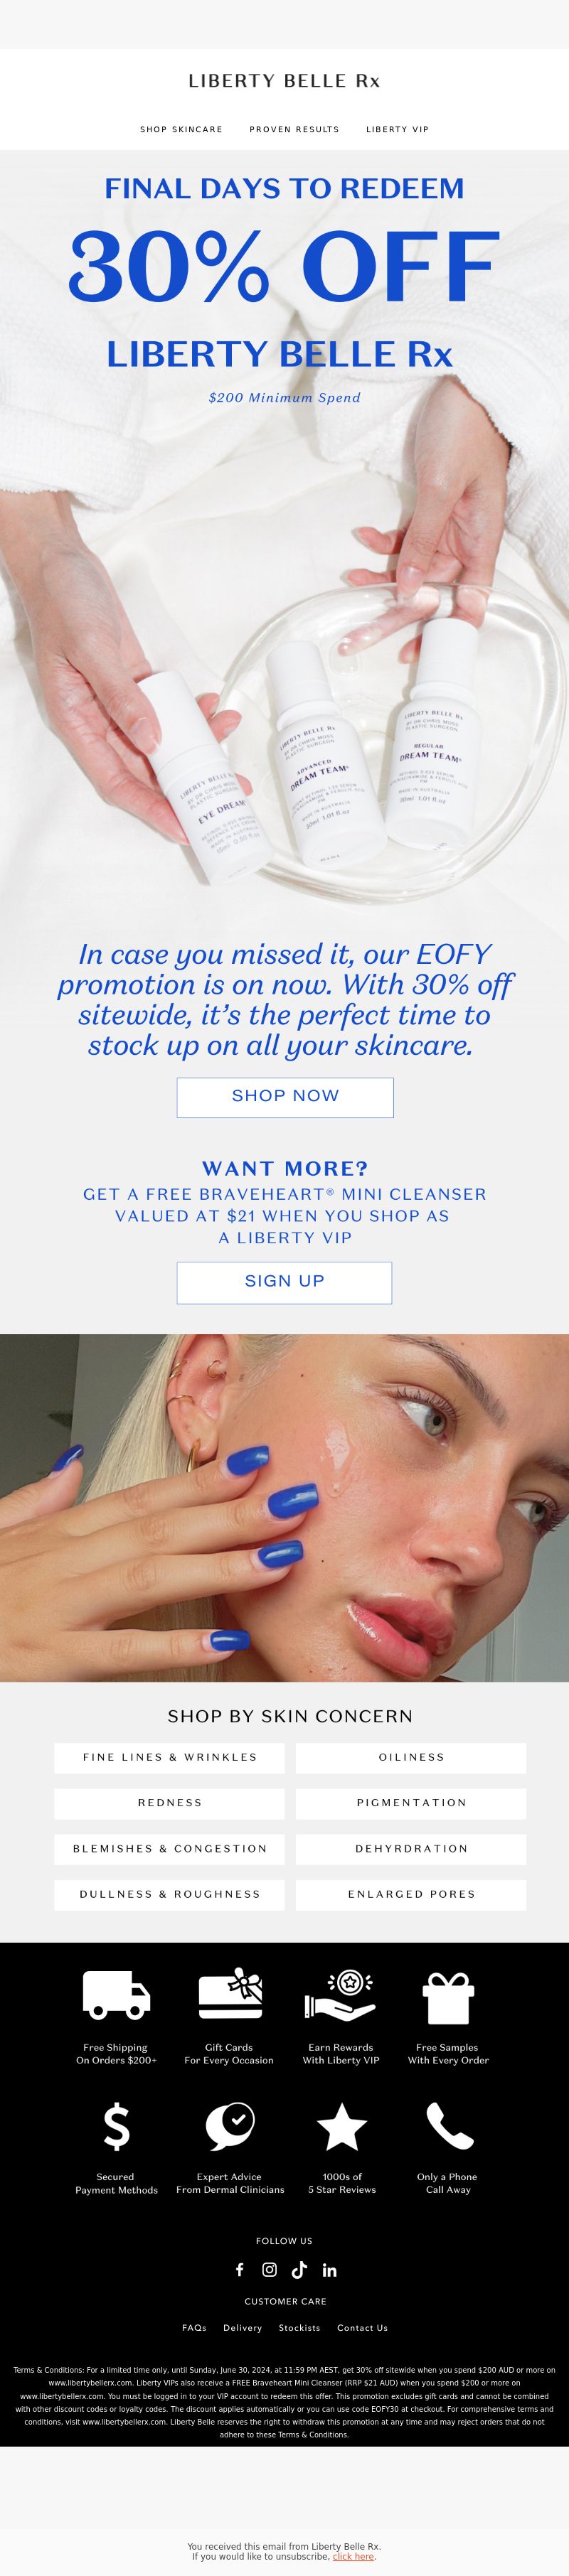Viewport: 569px width, 2576px height.
Task: Click the TikTok icon in the footer
Action: coord(299,2269)
